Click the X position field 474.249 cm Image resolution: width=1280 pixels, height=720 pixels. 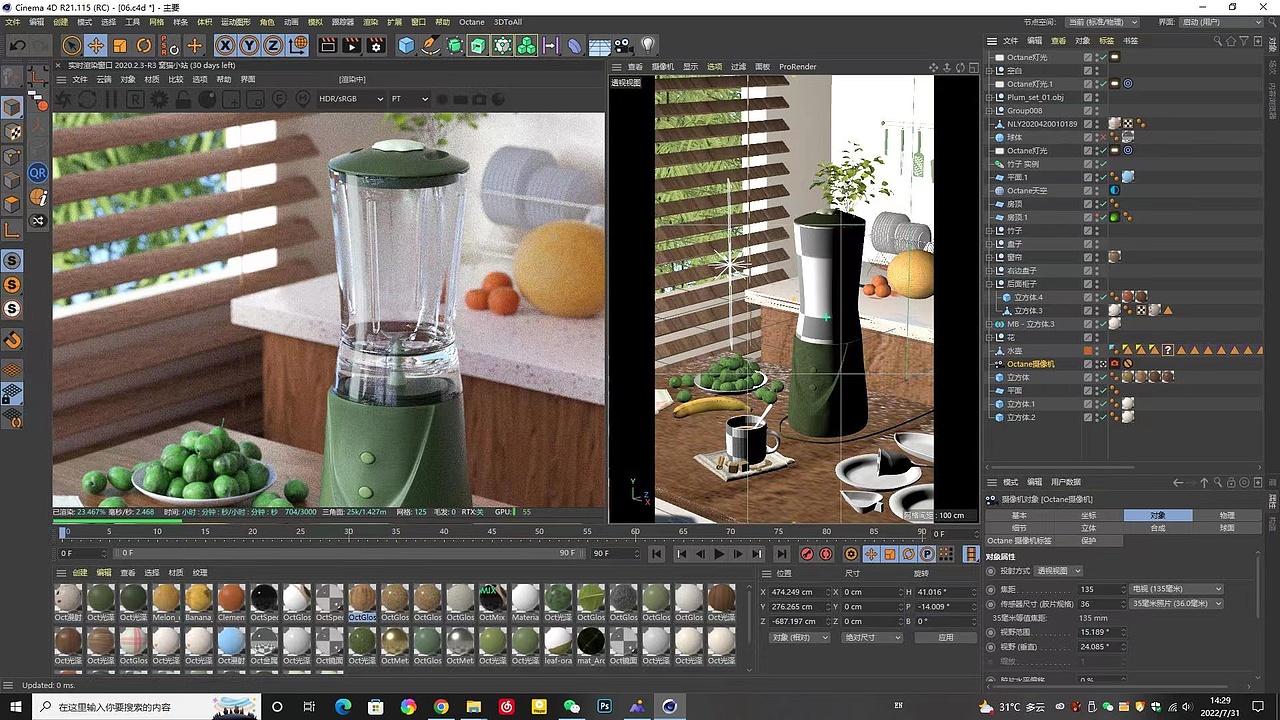798,592
